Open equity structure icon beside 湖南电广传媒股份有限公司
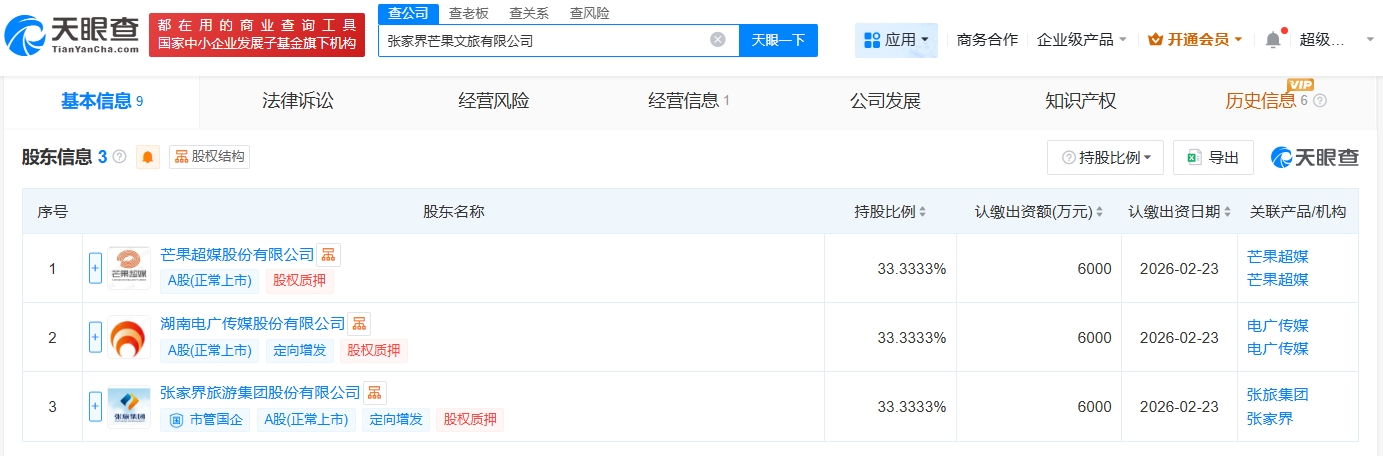1383x456 pixels. [359, 324]
